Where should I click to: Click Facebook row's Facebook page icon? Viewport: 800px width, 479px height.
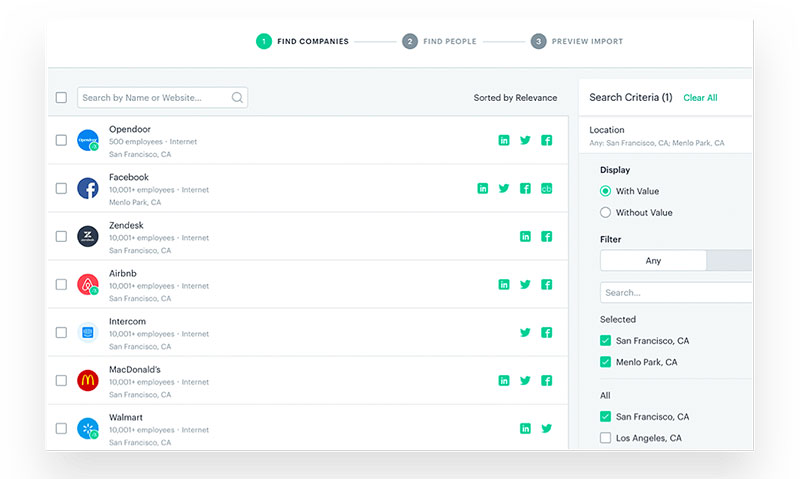pyautogui.click(x=525, y=188)
